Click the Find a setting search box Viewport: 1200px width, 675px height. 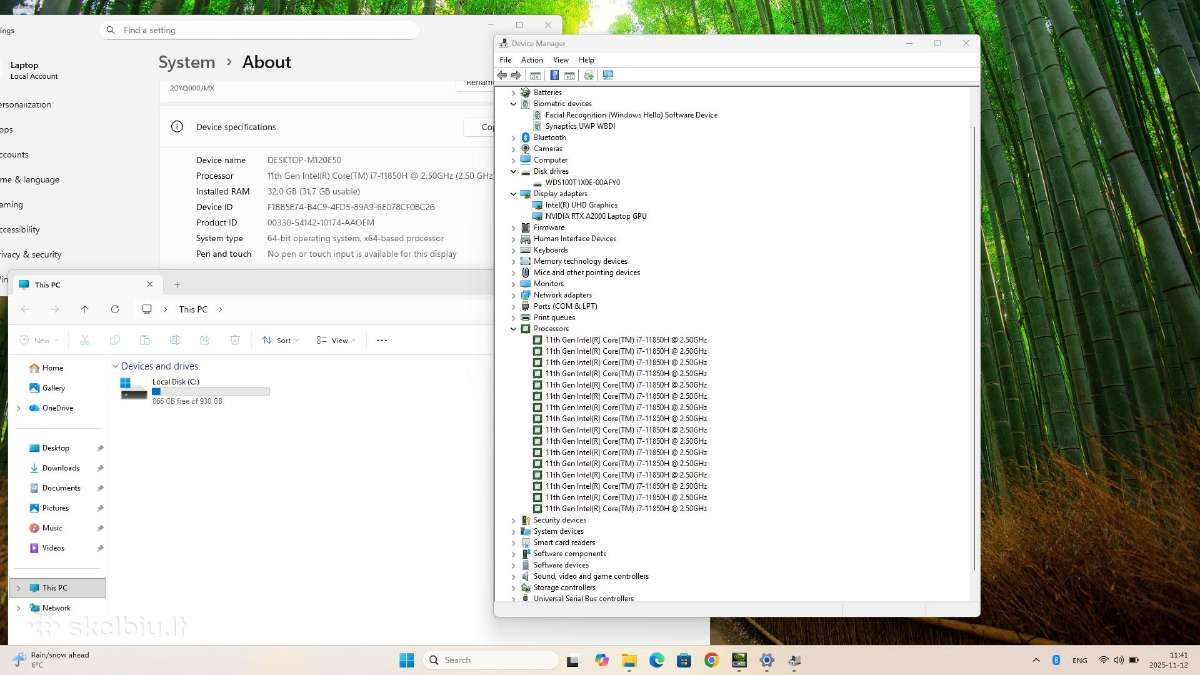coord(259,30)
